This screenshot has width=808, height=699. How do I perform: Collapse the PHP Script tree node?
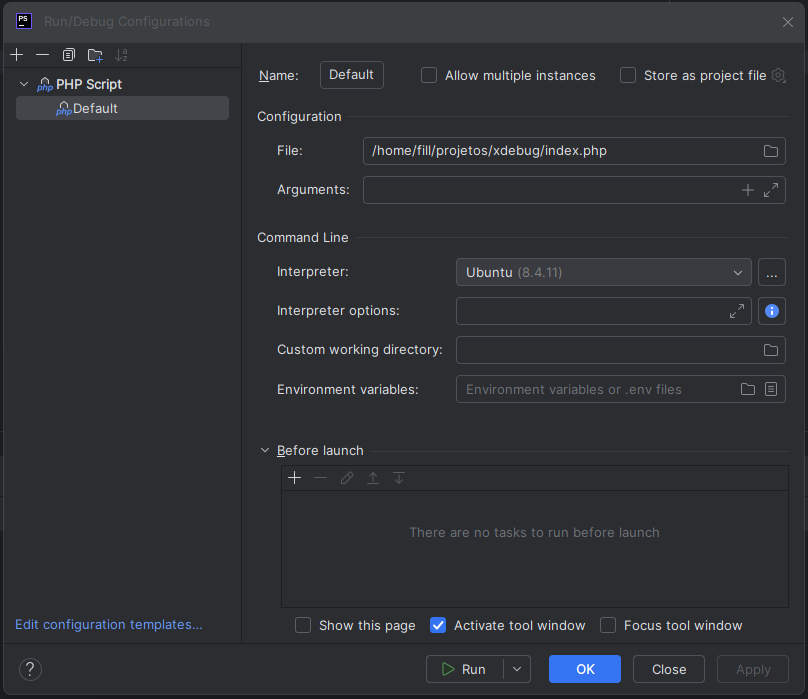click(24, 85)
